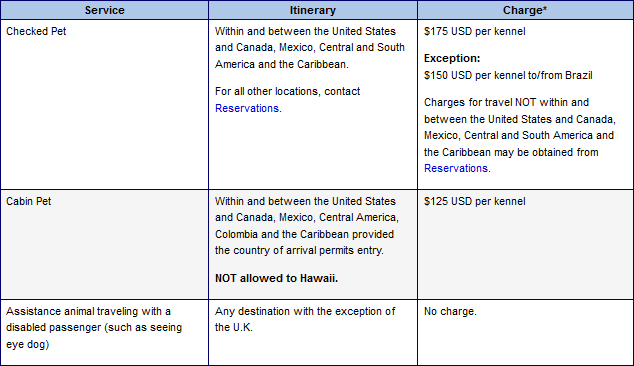This screenshot has width=634, height=366.
Task: Open the Reservations link in Itinerary column
Action: [247, 108]
